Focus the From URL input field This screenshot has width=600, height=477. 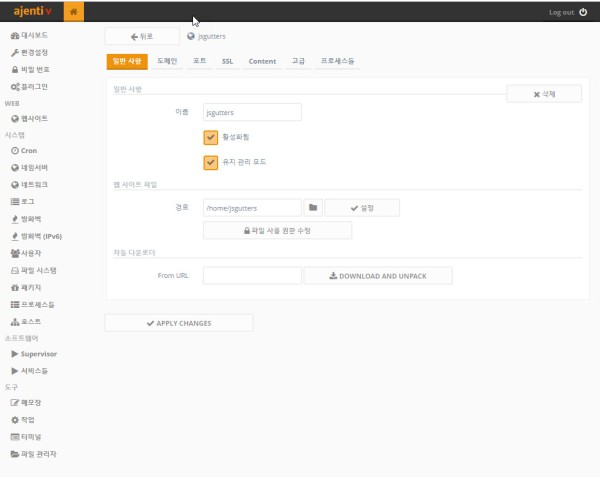click(252, 276)
